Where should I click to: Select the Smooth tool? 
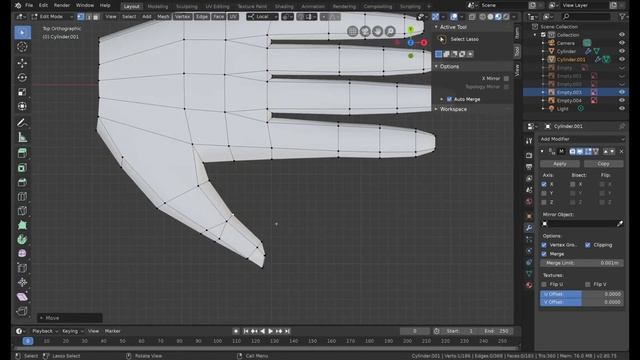(x=22, y=253)
